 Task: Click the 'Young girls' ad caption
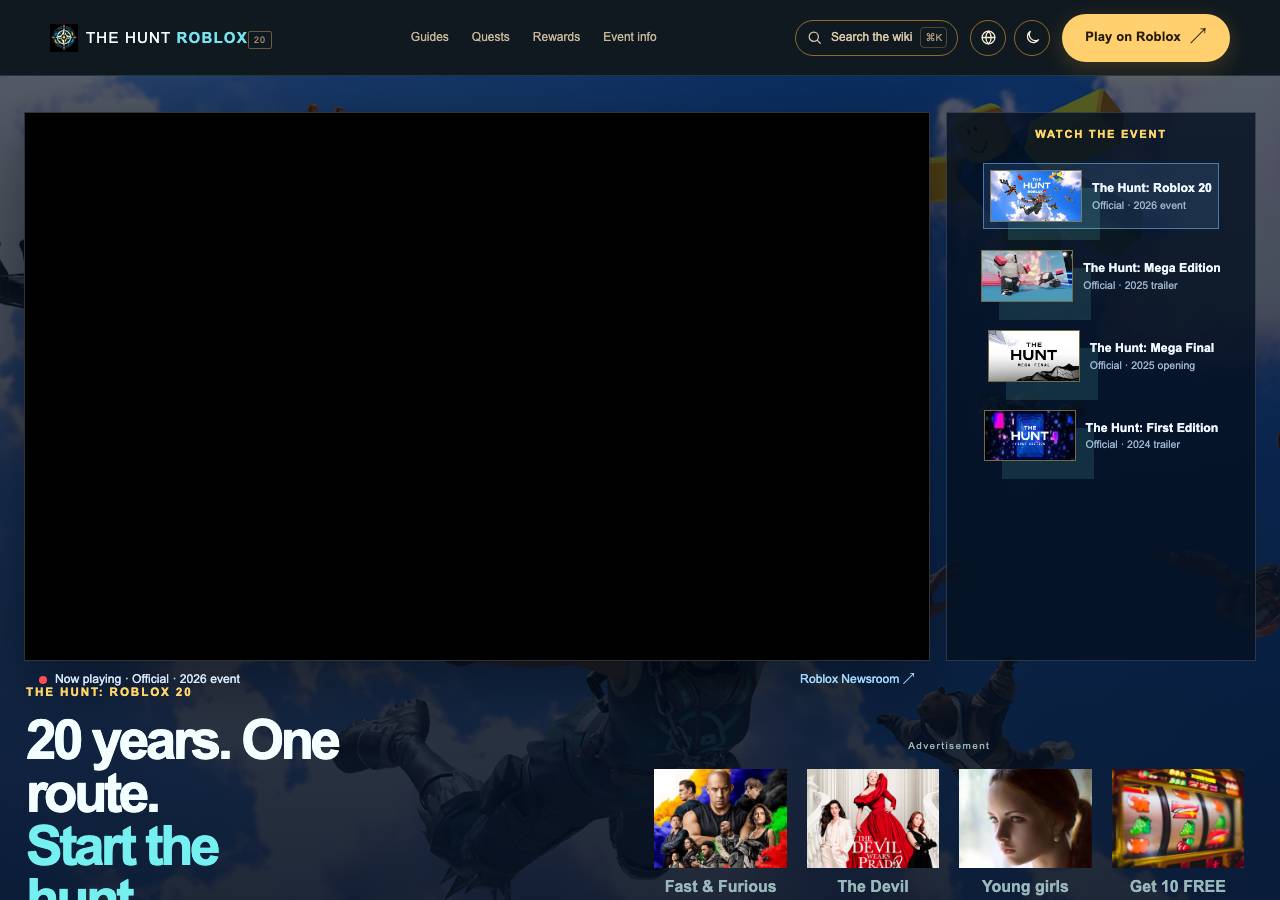click(x=1025, y=886)
